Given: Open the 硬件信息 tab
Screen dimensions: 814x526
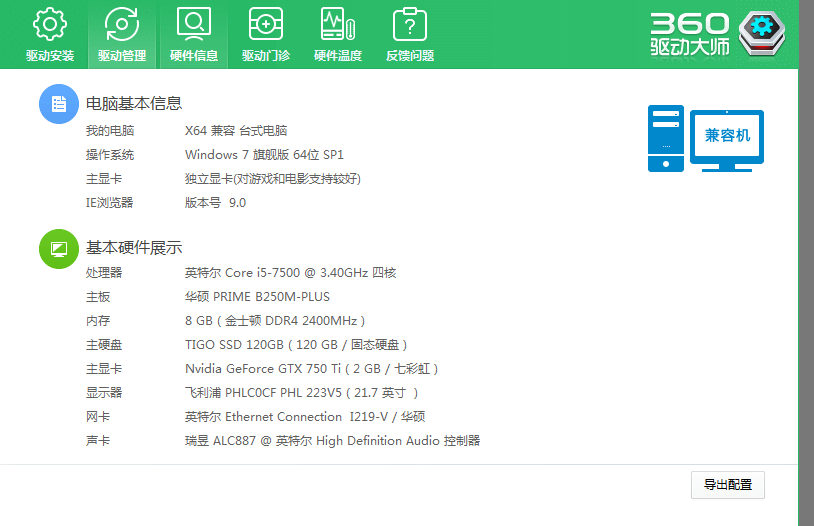Looking at the screenshot, I should (194, 34).
